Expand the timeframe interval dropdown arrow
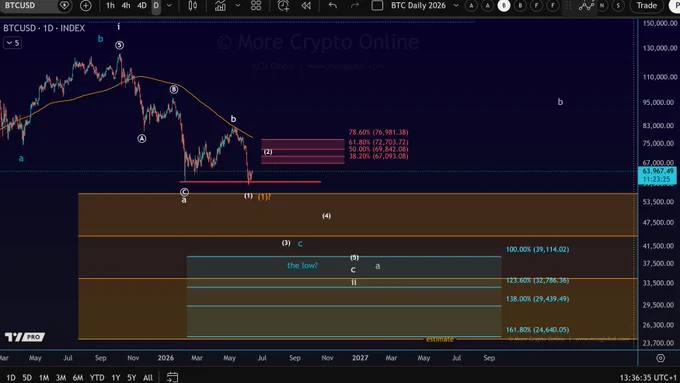Screen dimensions: 680x383 [x=170, y=6]
